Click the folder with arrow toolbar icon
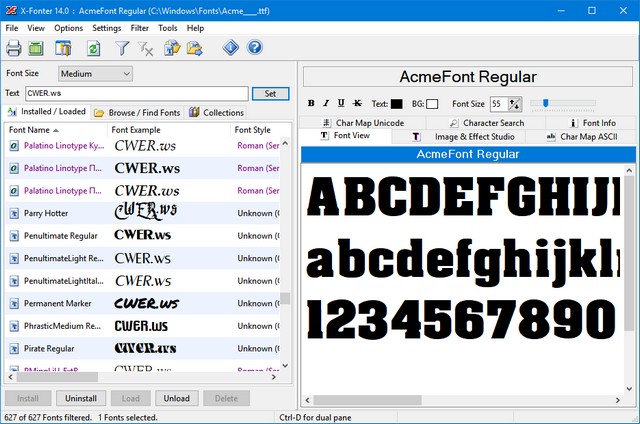Image resolution: width=640 pixels, height=424 pixels. (x=195, y=48)
